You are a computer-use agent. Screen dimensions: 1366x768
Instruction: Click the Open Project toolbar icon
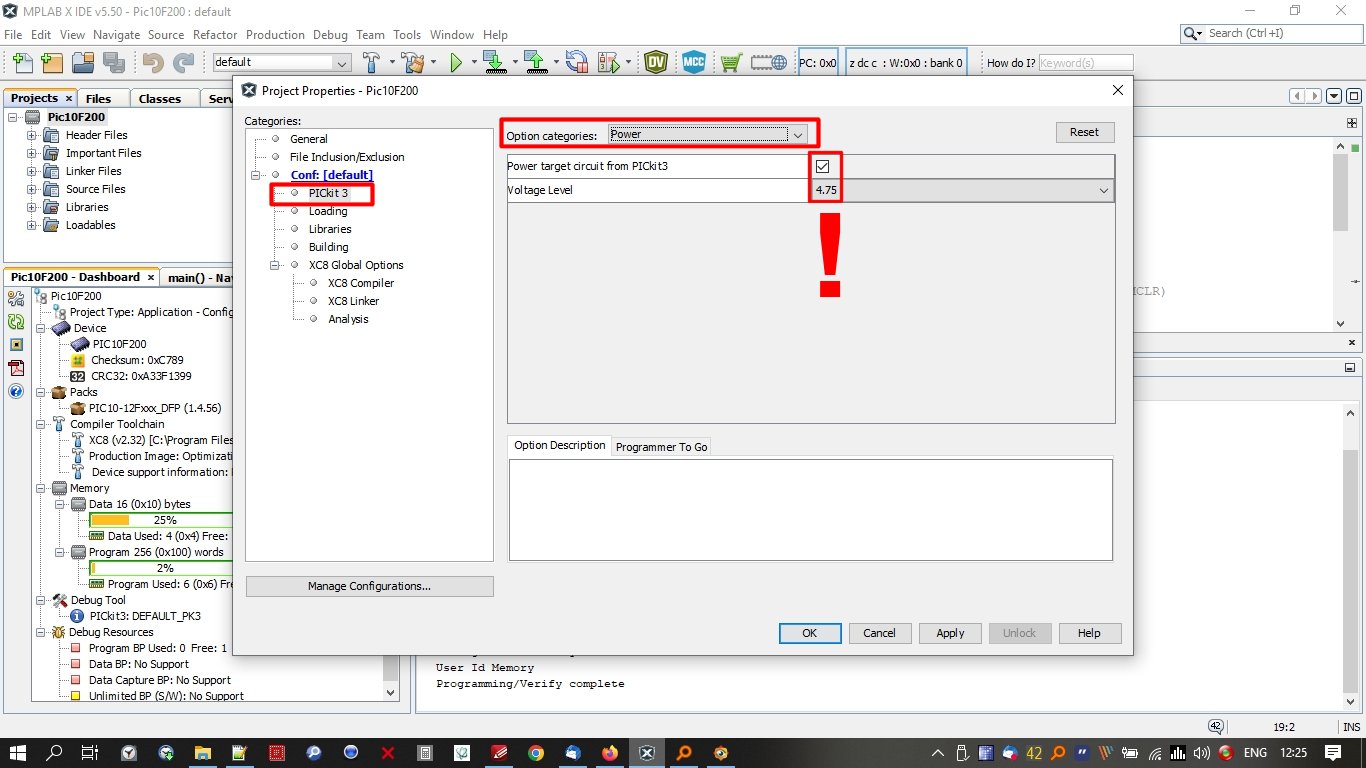[x=82, y=62]
